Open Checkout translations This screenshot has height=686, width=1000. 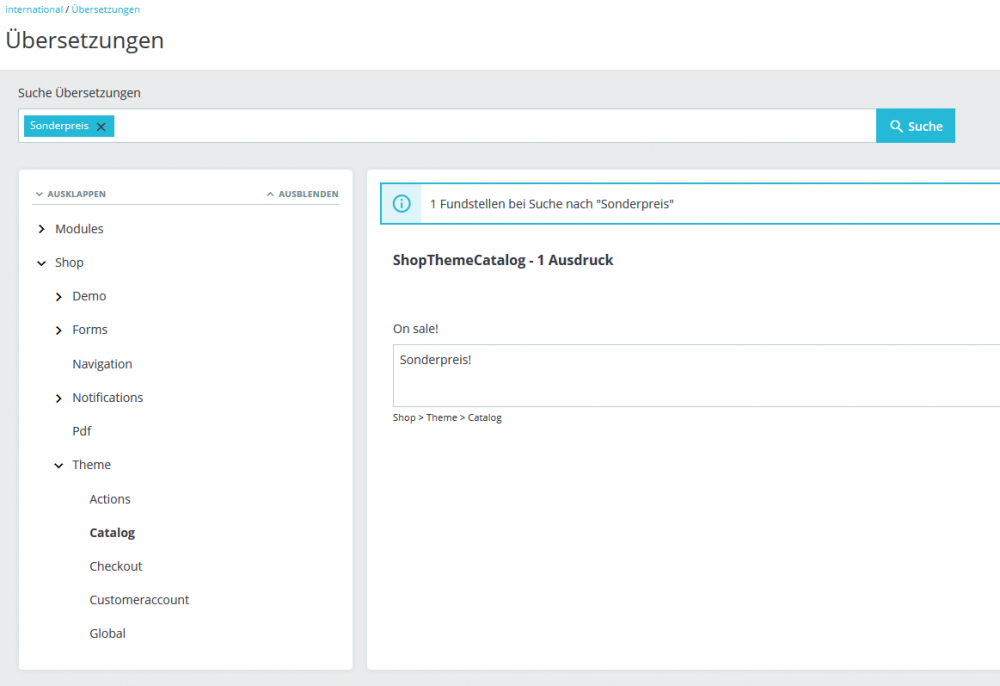point(116,566)
